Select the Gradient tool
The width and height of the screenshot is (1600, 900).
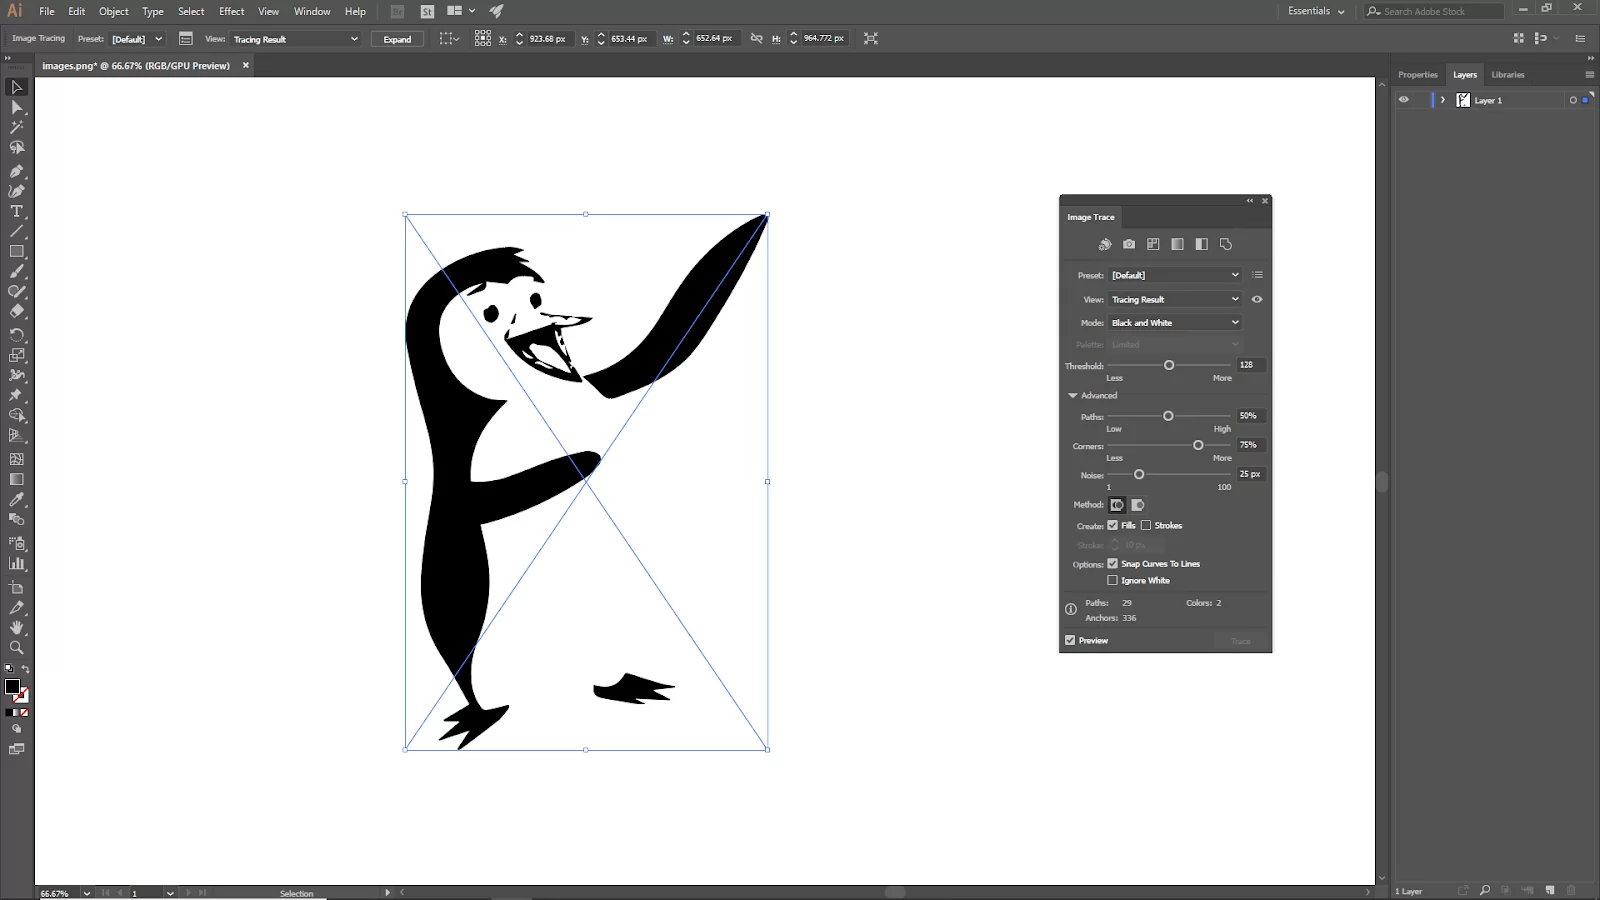tap(17, 479)
